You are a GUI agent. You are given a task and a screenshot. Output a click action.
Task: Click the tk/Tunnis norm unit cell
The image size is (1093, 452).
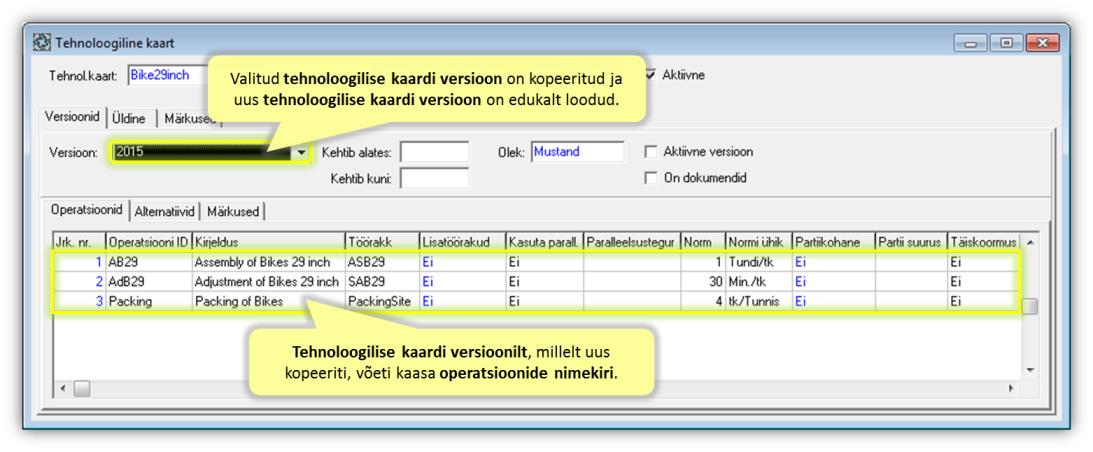click(x=758, y=301)
